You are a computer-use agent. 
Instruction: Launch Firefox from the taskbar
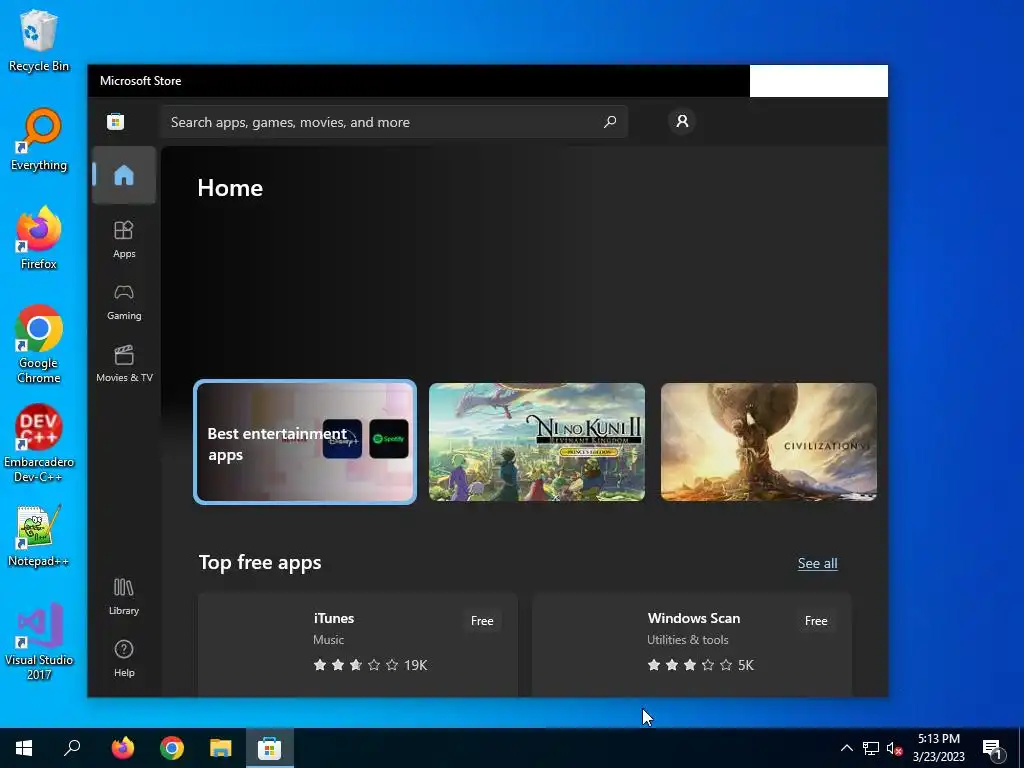122,748
